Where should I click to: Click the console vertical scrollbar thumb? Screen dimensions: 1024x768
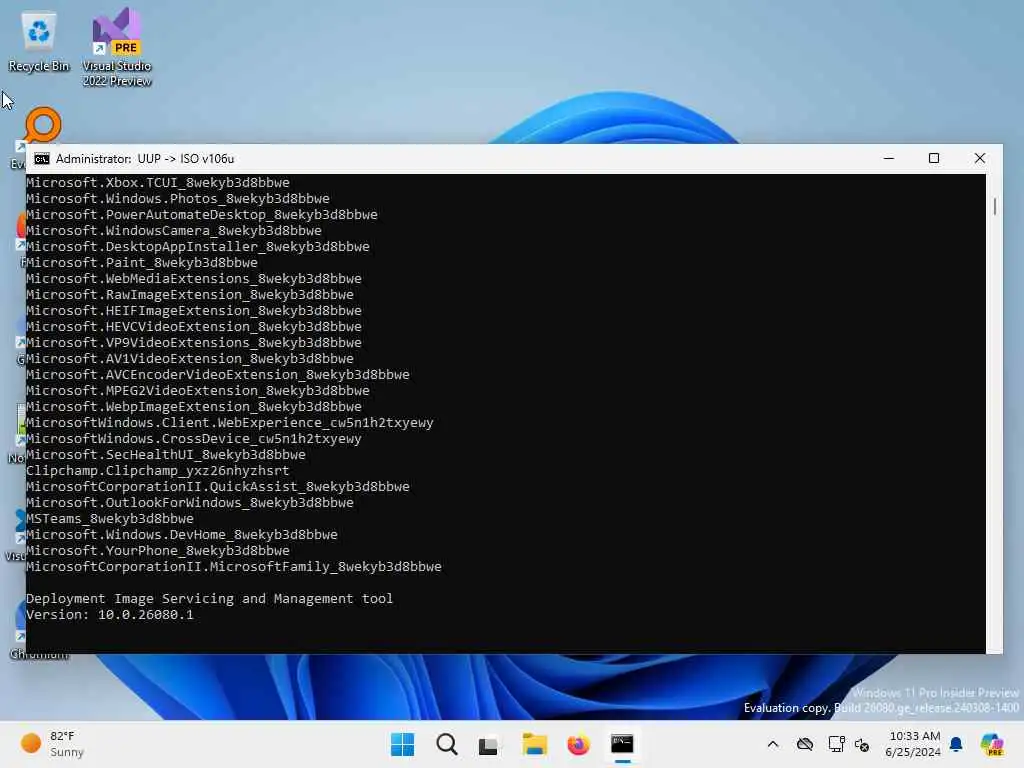pos(995,206)
